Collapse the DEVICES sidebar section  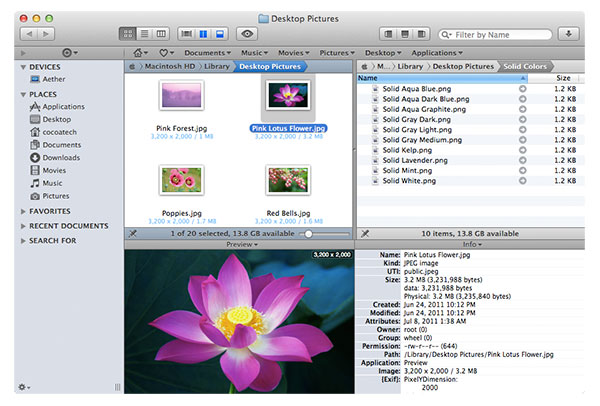(x=23, y=67)
